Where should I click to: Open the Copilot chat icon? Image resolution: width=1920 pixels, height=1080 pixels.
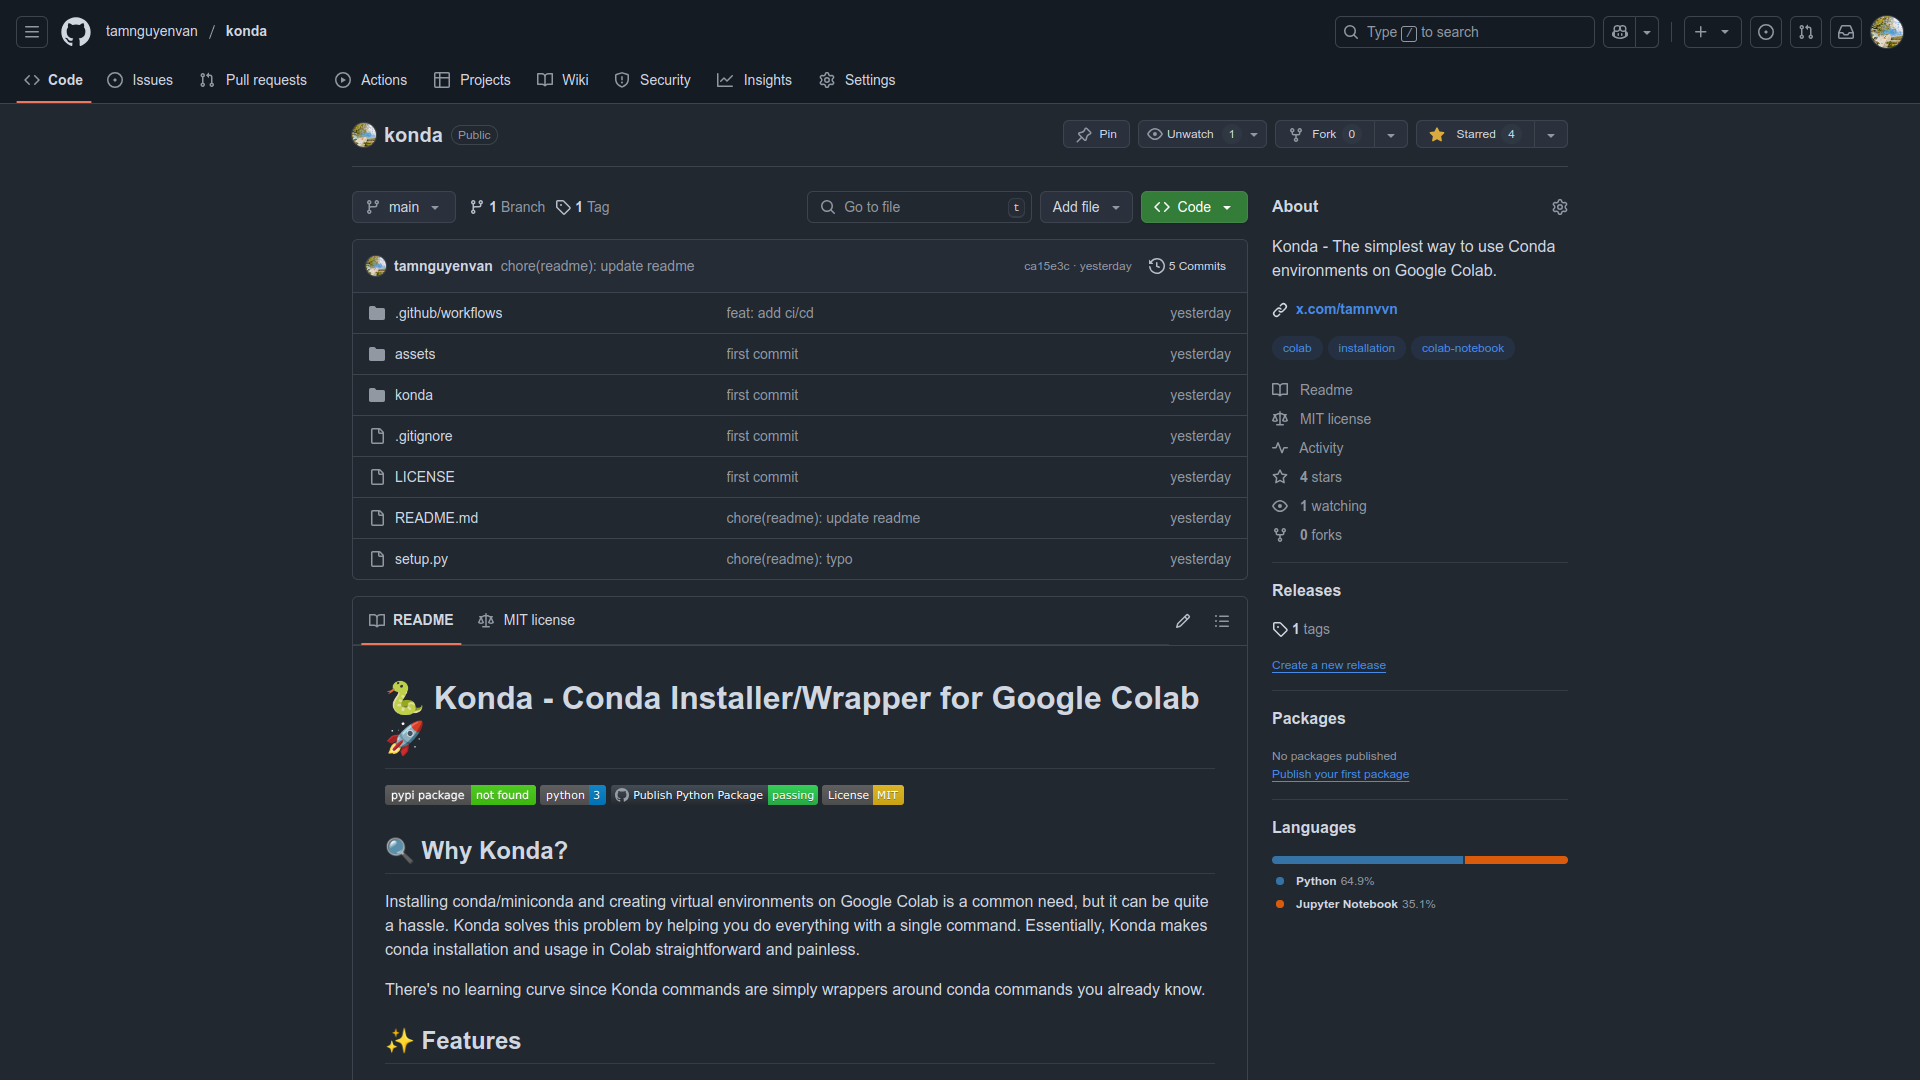pyautogui.click(x=1620, y=32)
